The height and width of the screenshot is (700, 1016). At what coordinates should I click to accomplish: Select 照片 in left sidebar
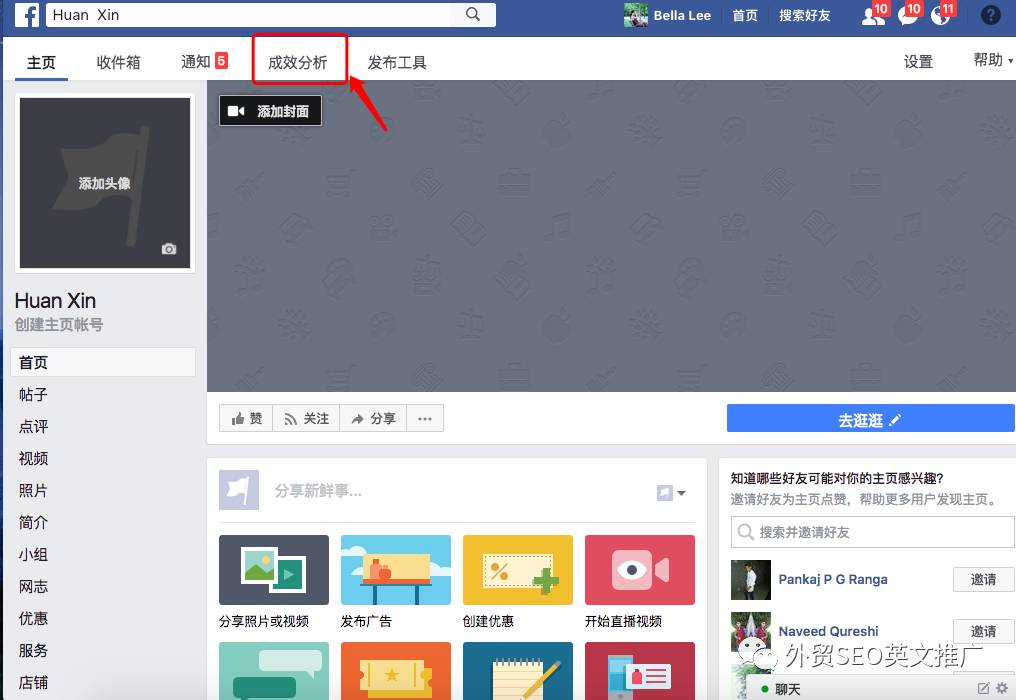coord(33,490)
